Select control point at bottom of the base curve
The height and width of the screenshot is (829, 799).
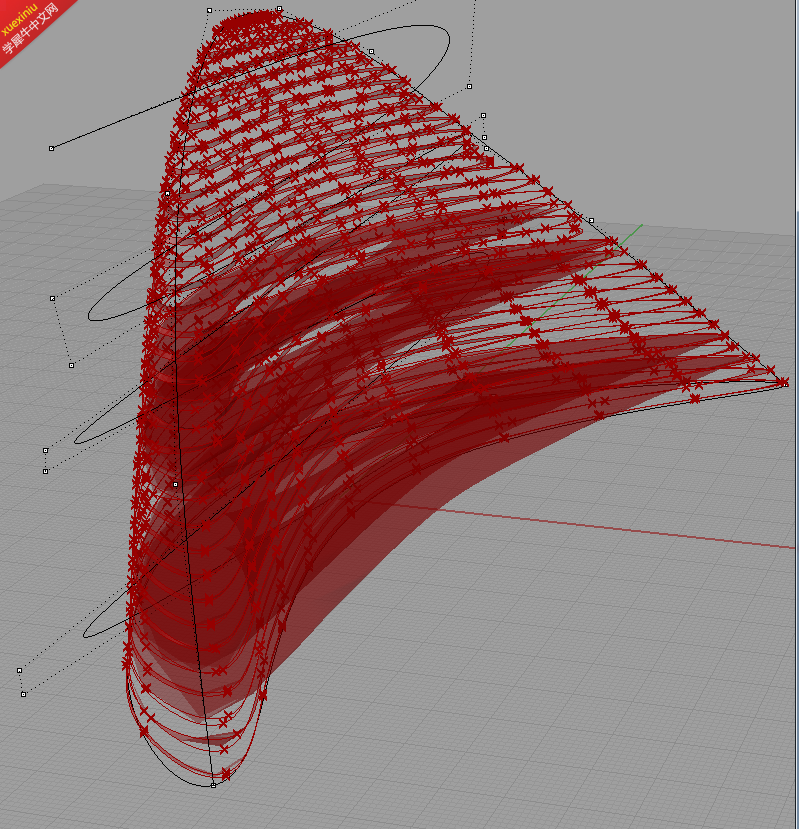pos(213,786)
